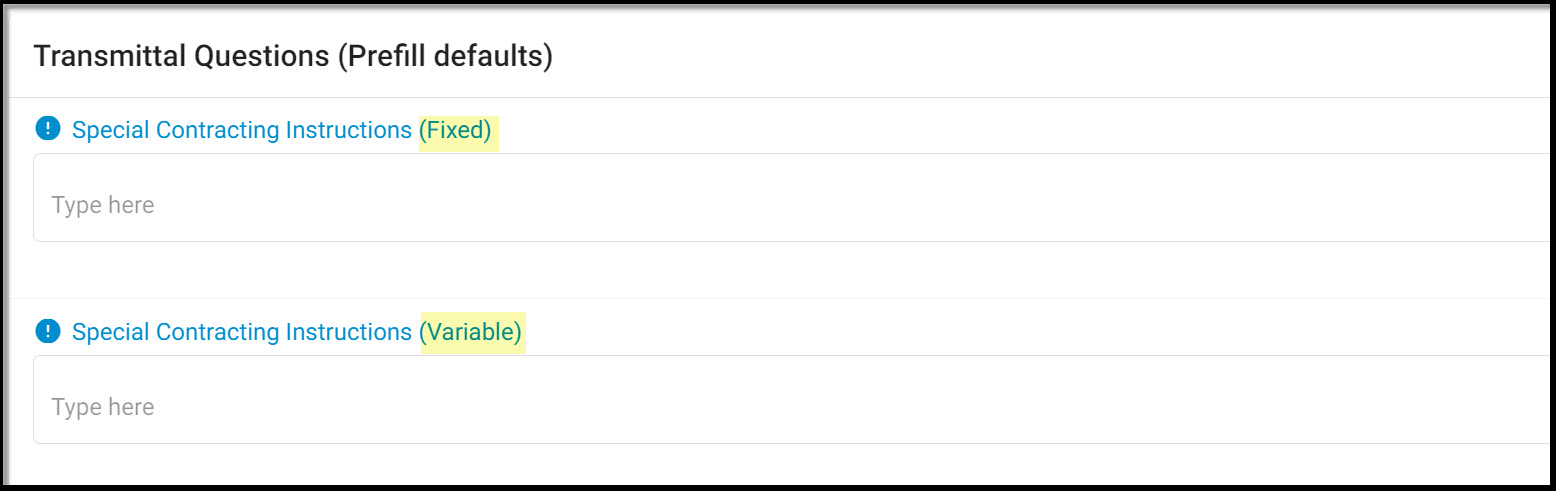
Task: Click the word 'Special' in the Variable question label
Action: point(110,332)
